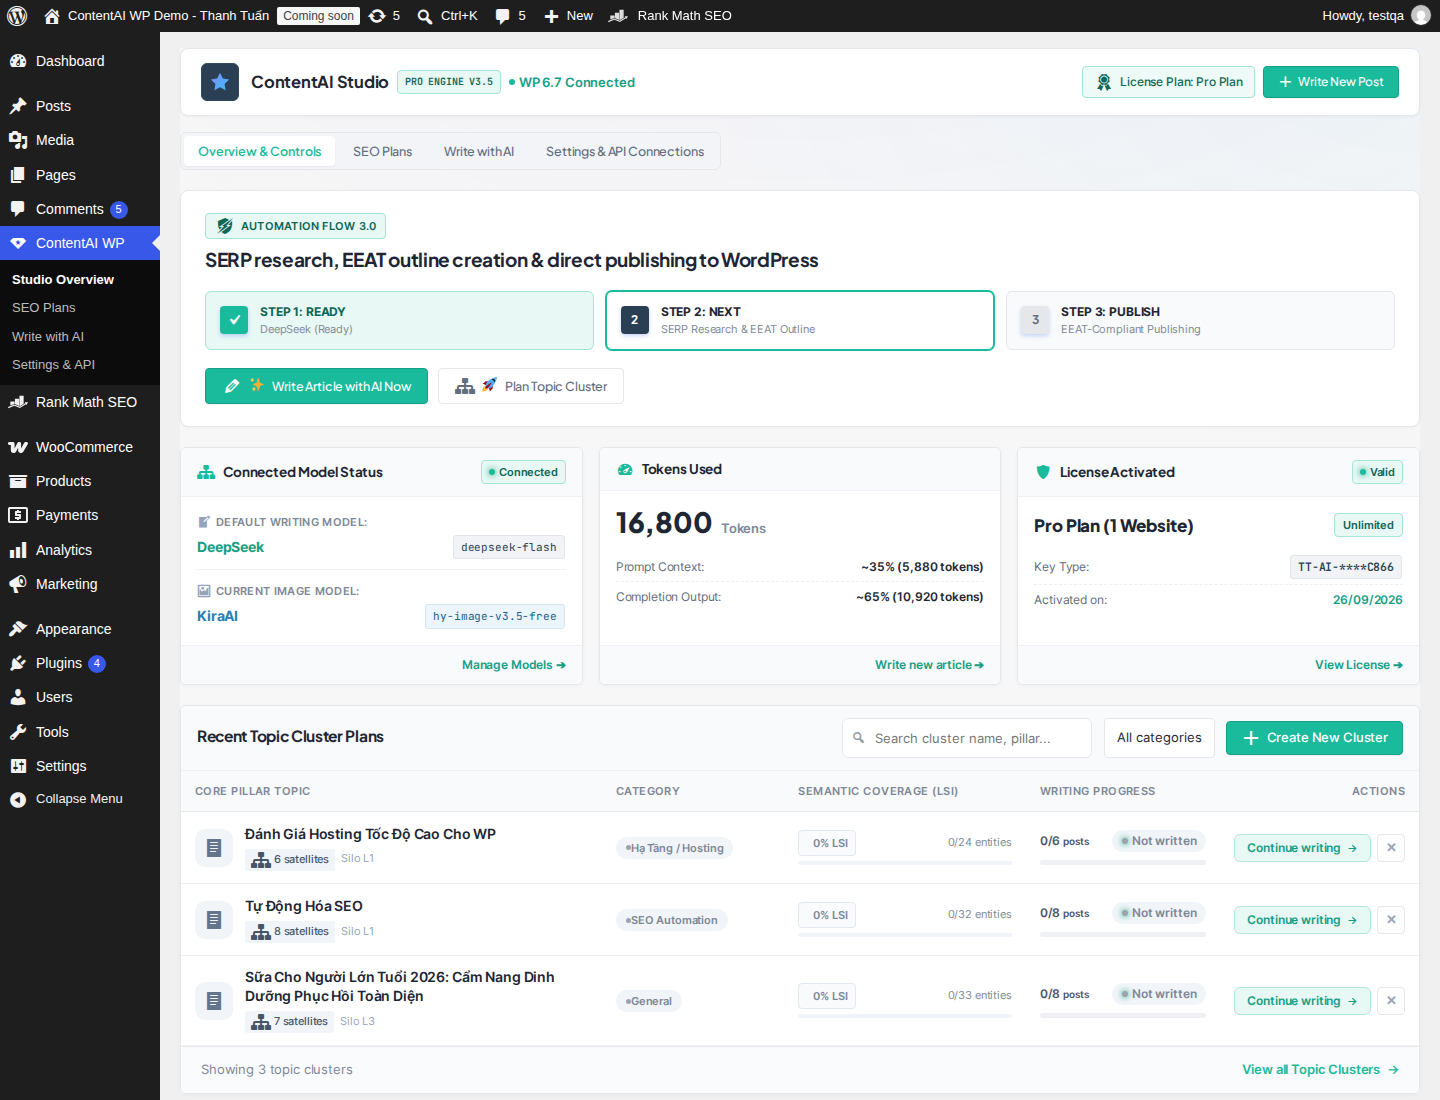Image resolution: width=1440 pixels, height=1100 pixels.
Task: Open the updates icon showing 5
Action: click(x=385, y=16)
